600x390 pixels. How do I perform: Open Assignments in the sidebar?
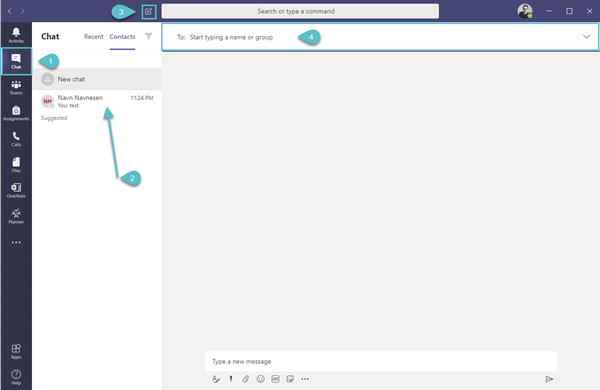pos(16,113)
